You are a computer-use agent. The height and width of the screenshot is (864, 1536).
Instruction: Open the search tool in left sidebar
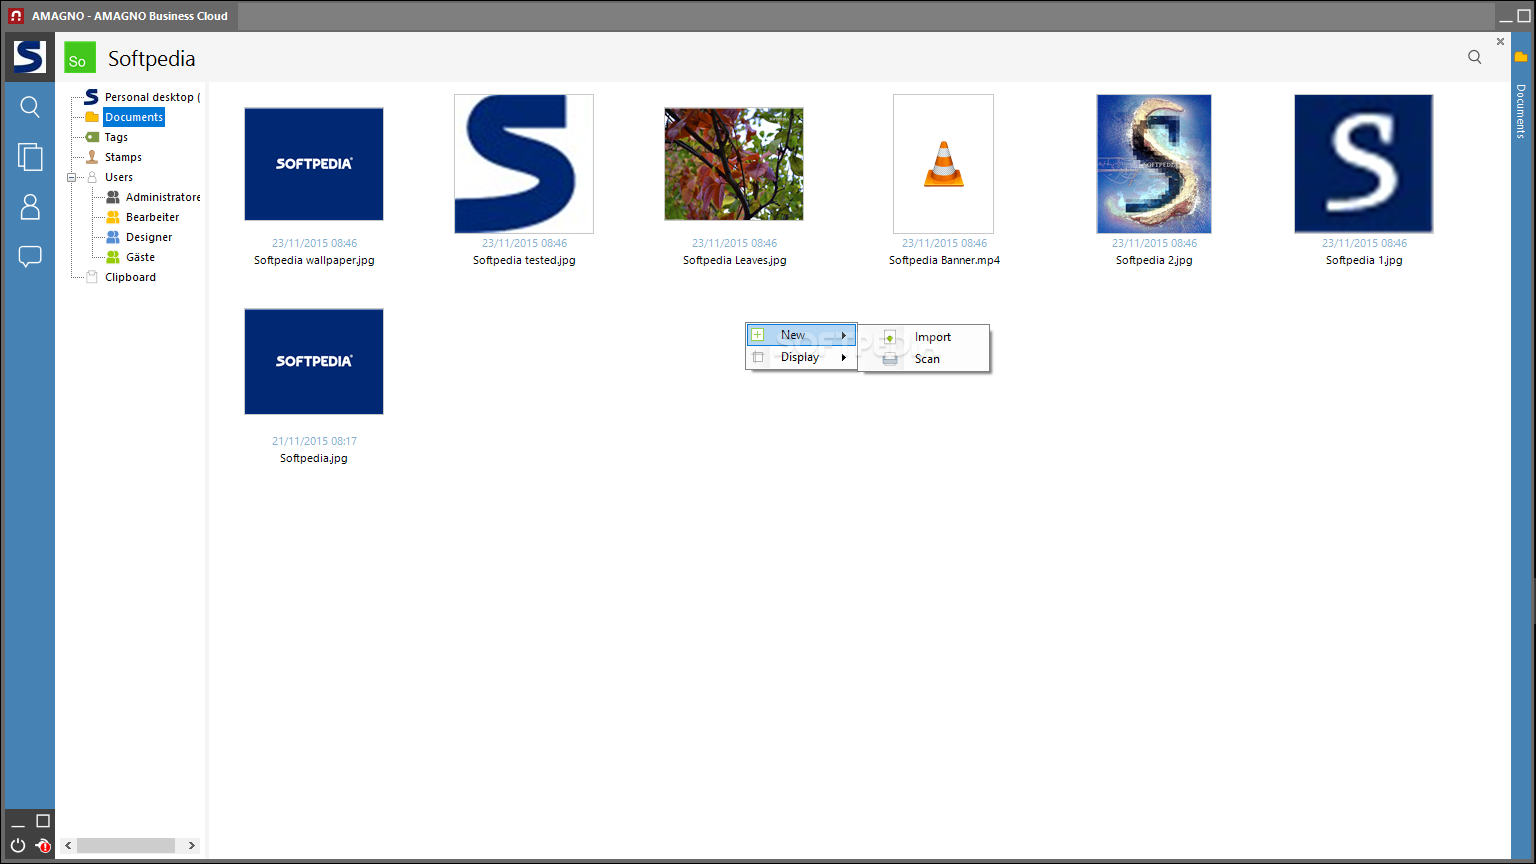pos(30,106)
